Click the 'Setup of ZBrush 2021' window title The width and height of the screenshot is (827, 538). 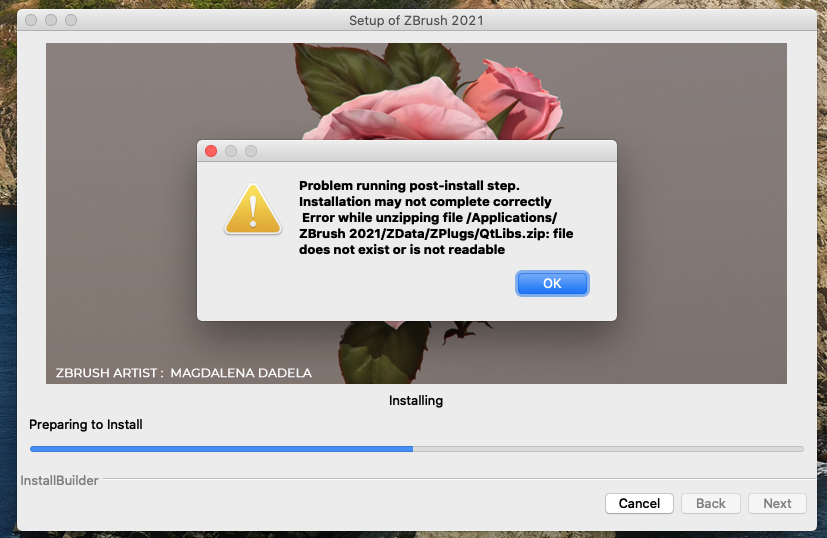click(x=416, y=21)
